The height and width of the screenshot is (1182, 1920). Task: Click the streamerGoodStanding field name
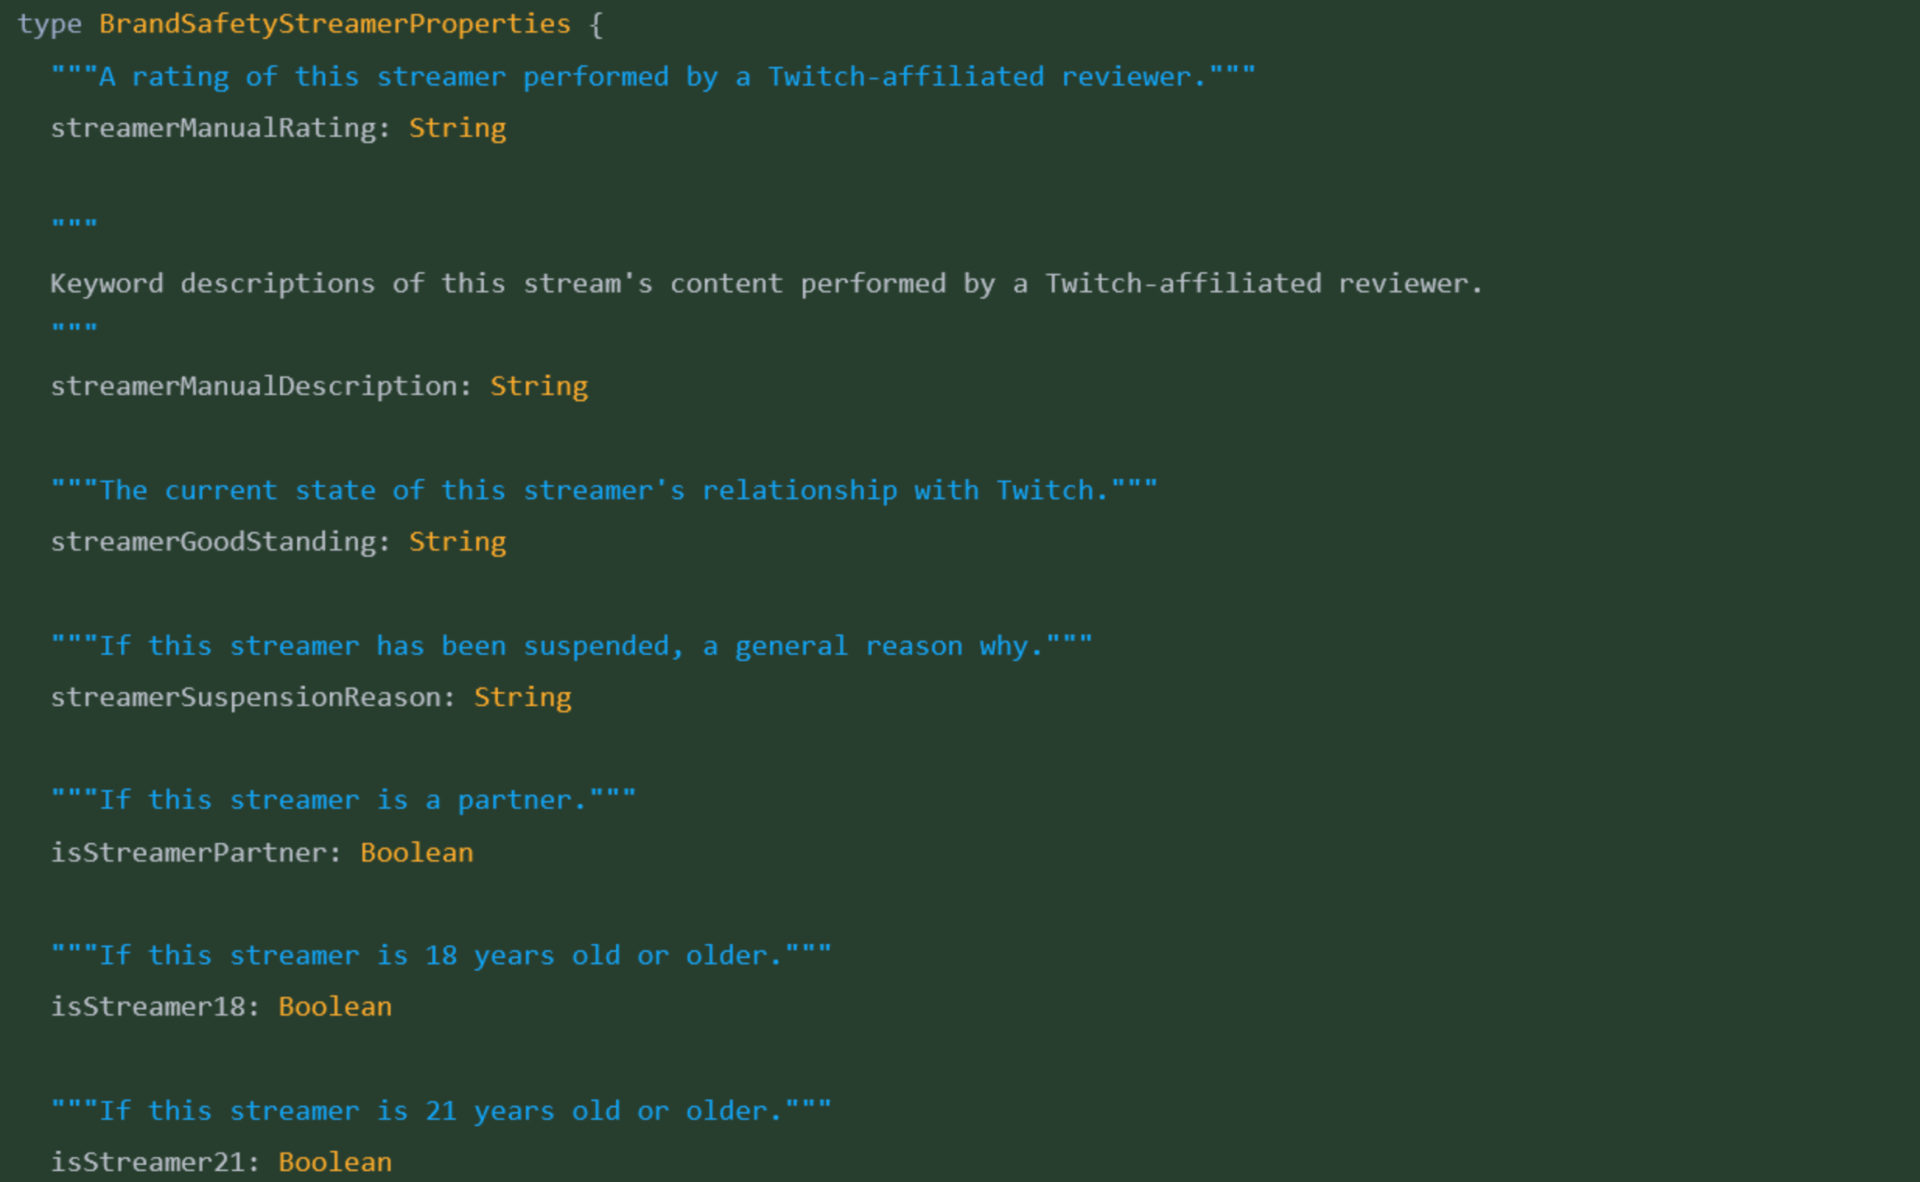tap(214, 542)
